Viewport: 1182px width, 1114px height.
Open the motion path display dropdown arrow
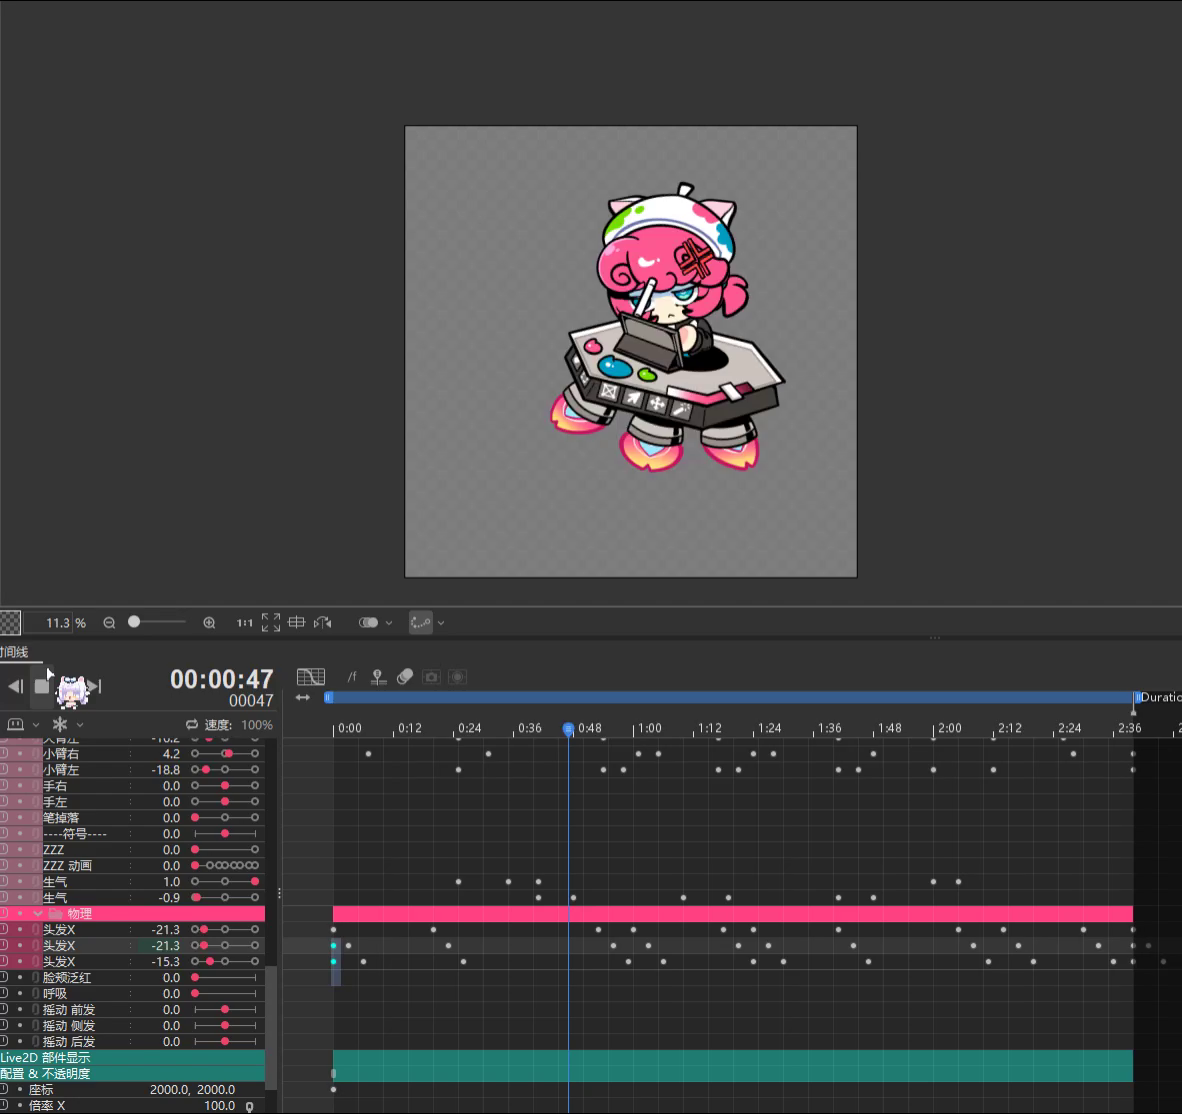[x=441, y=623]
